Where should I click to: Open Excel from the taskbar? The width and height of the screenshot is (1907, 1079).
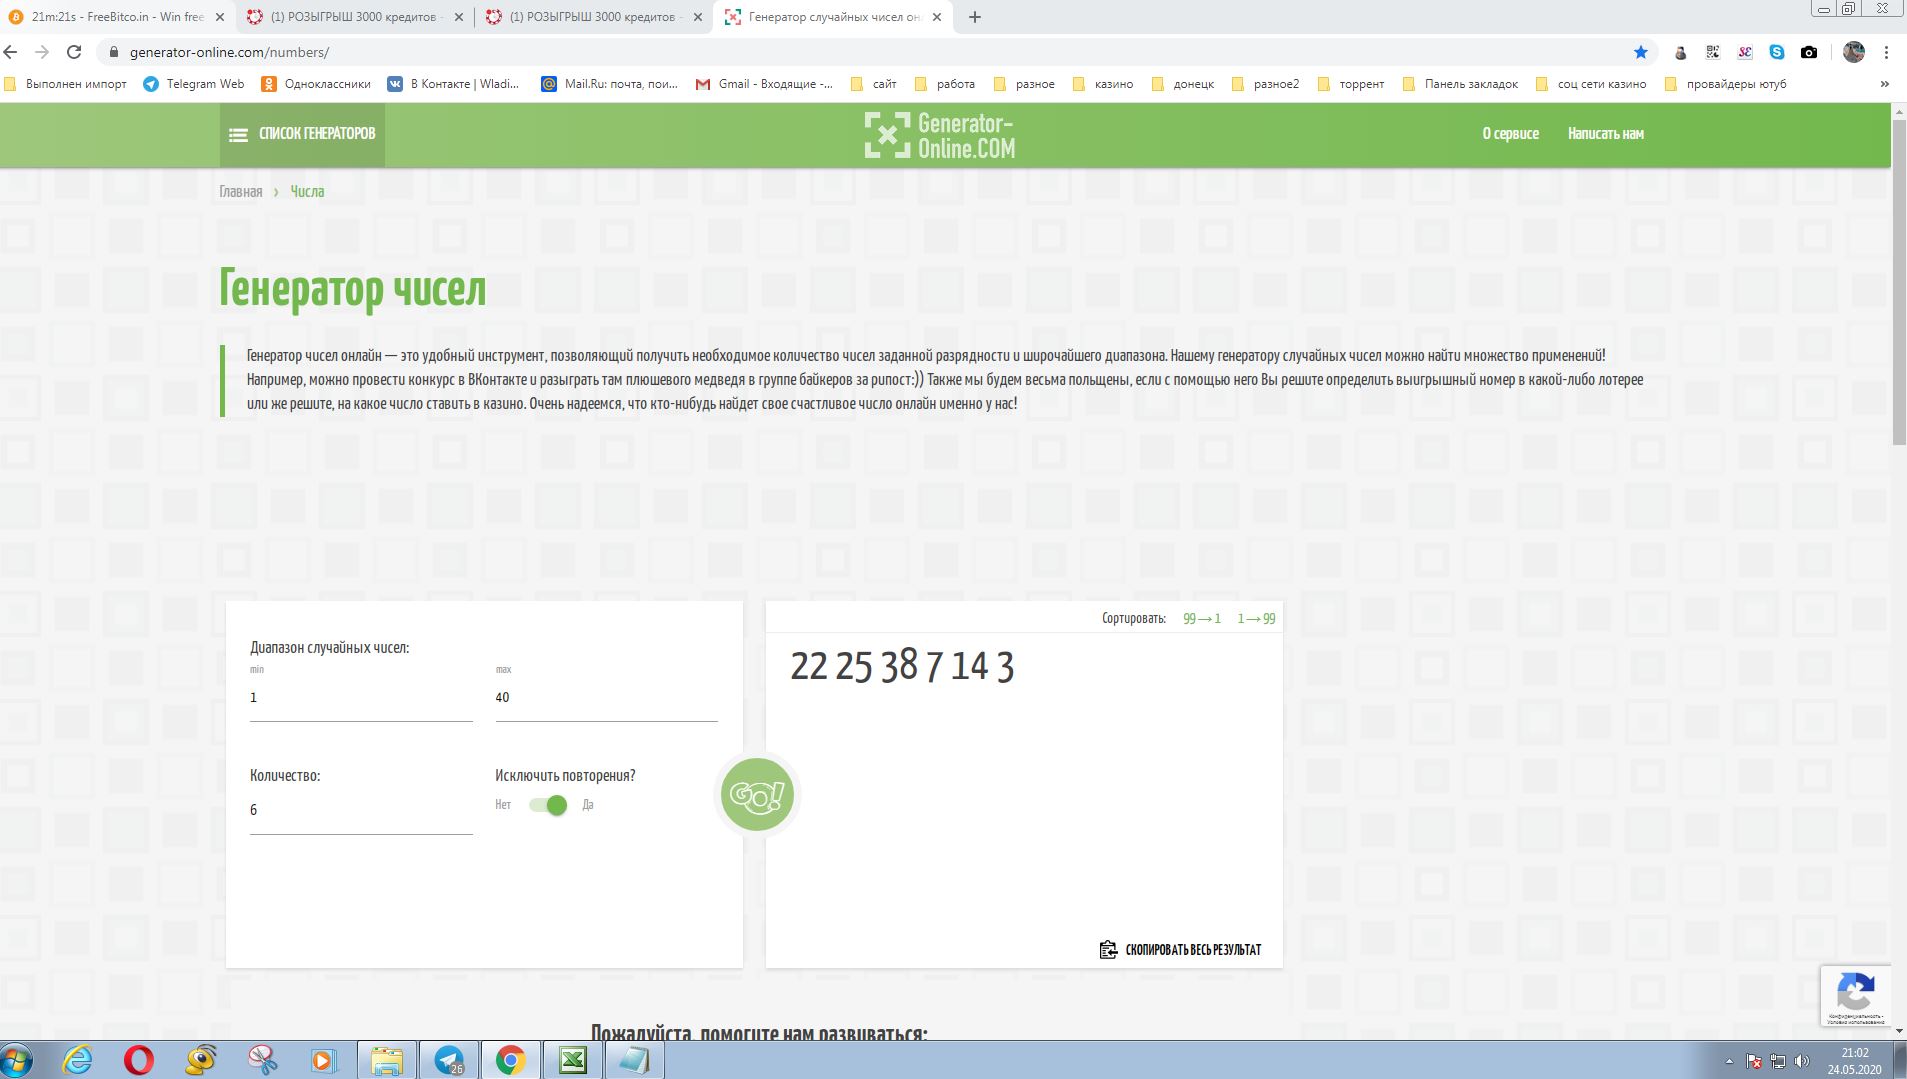point(572,1059)
